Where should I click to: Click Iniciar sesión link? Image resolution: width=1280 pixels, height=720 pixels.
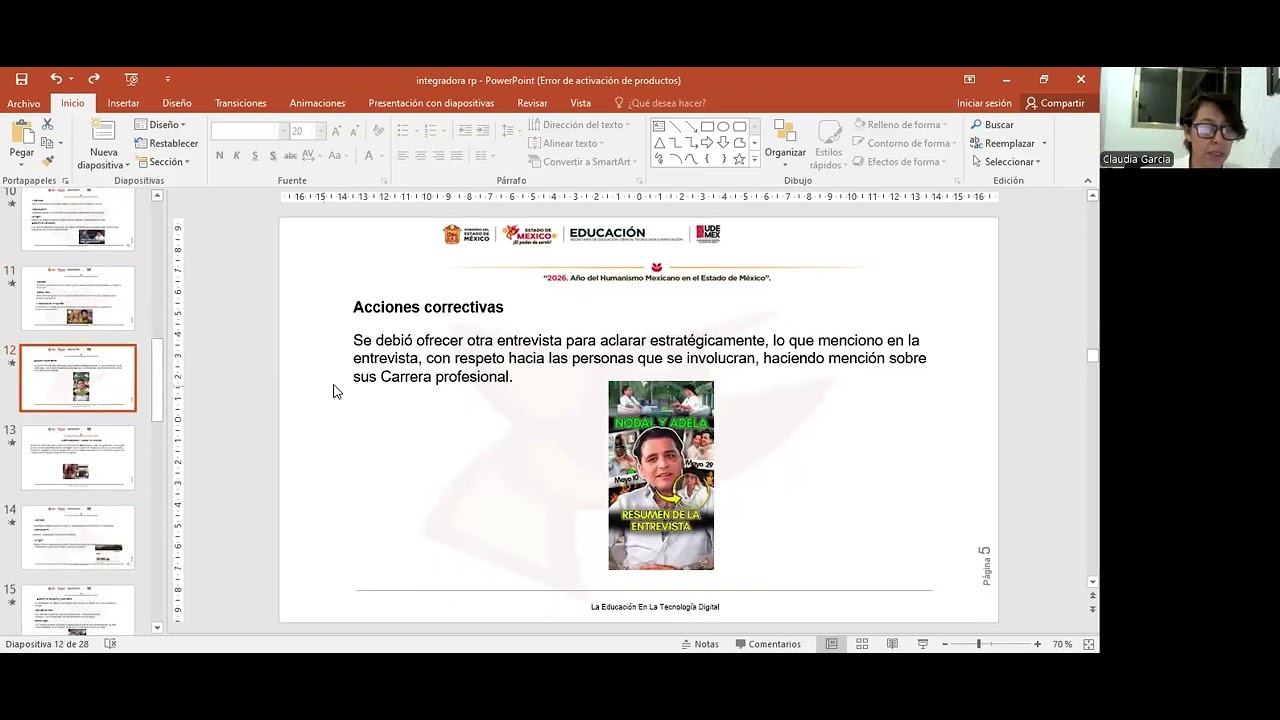[984, 103]
